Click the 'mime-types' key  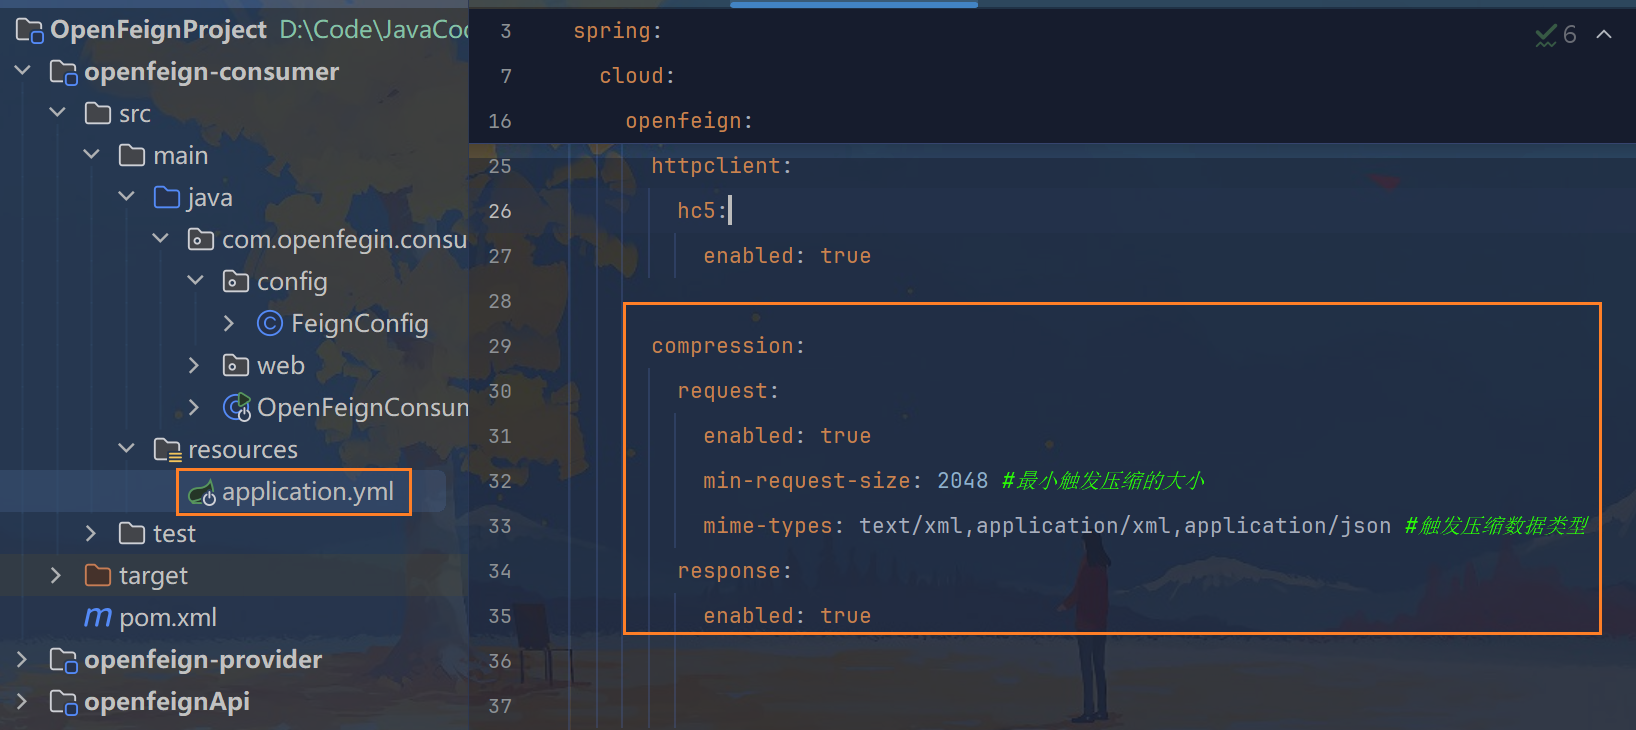[x=767, y=526]
